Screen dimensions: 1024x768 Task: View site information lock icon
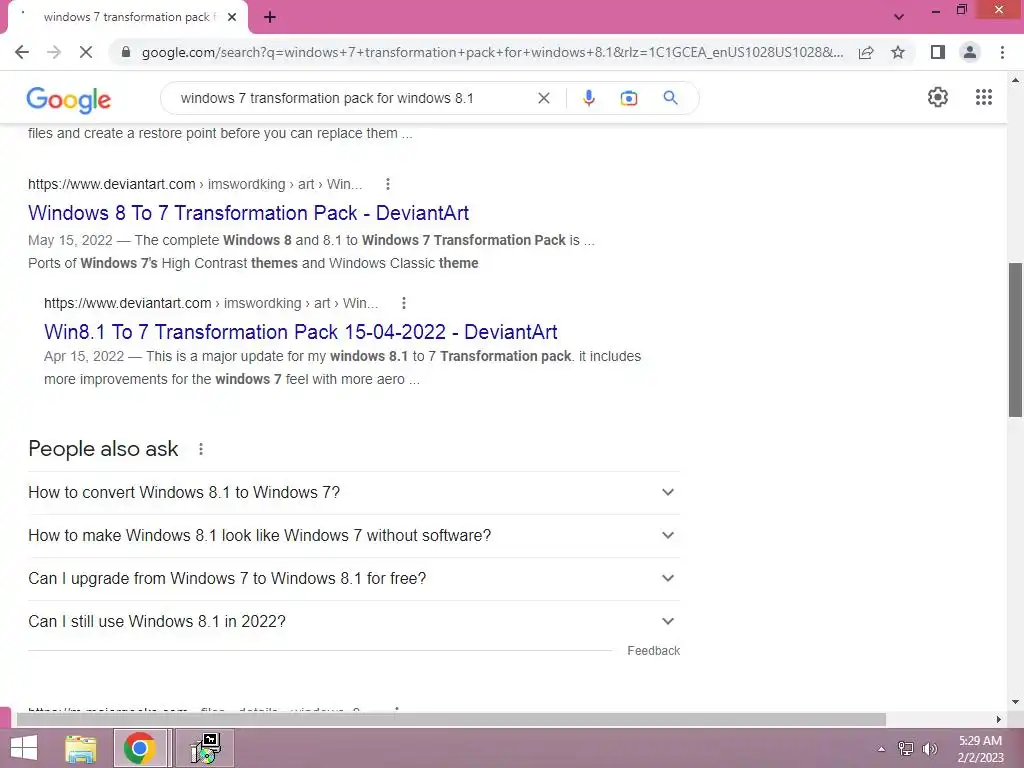coord(126,52)
